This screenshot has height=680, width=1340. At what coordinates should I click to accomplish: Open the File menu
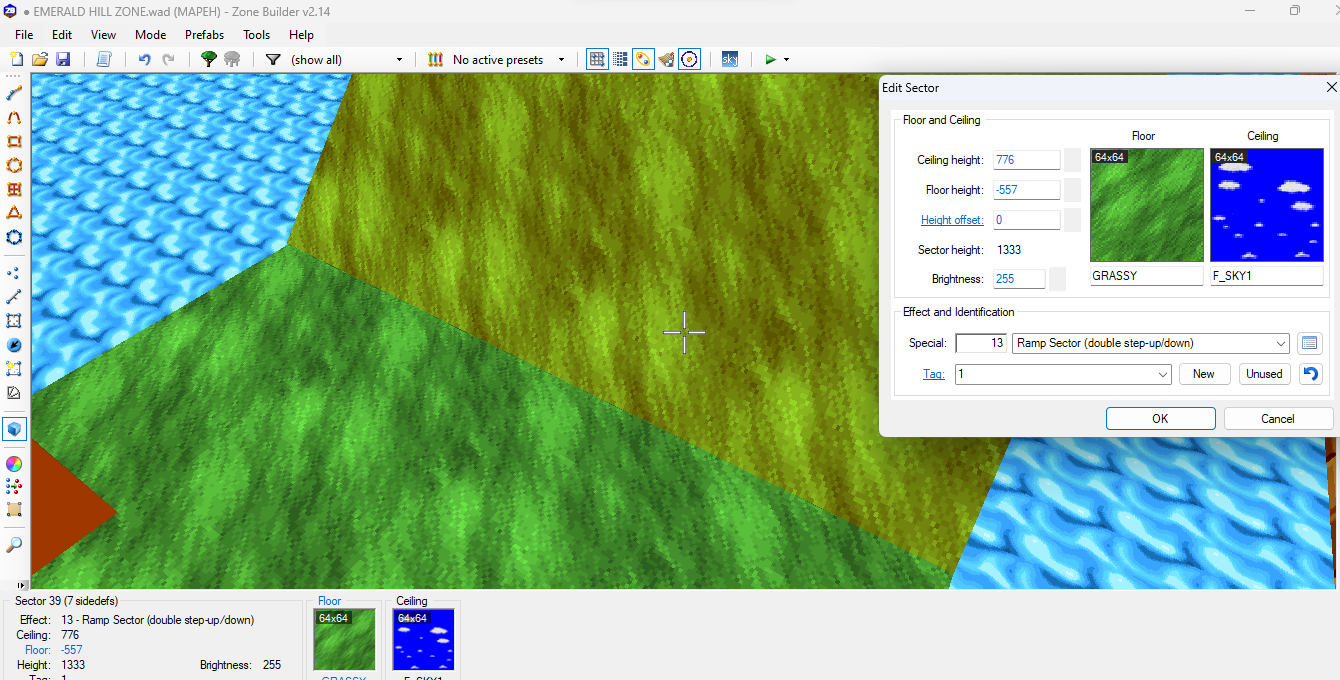(x=24, y=35)
